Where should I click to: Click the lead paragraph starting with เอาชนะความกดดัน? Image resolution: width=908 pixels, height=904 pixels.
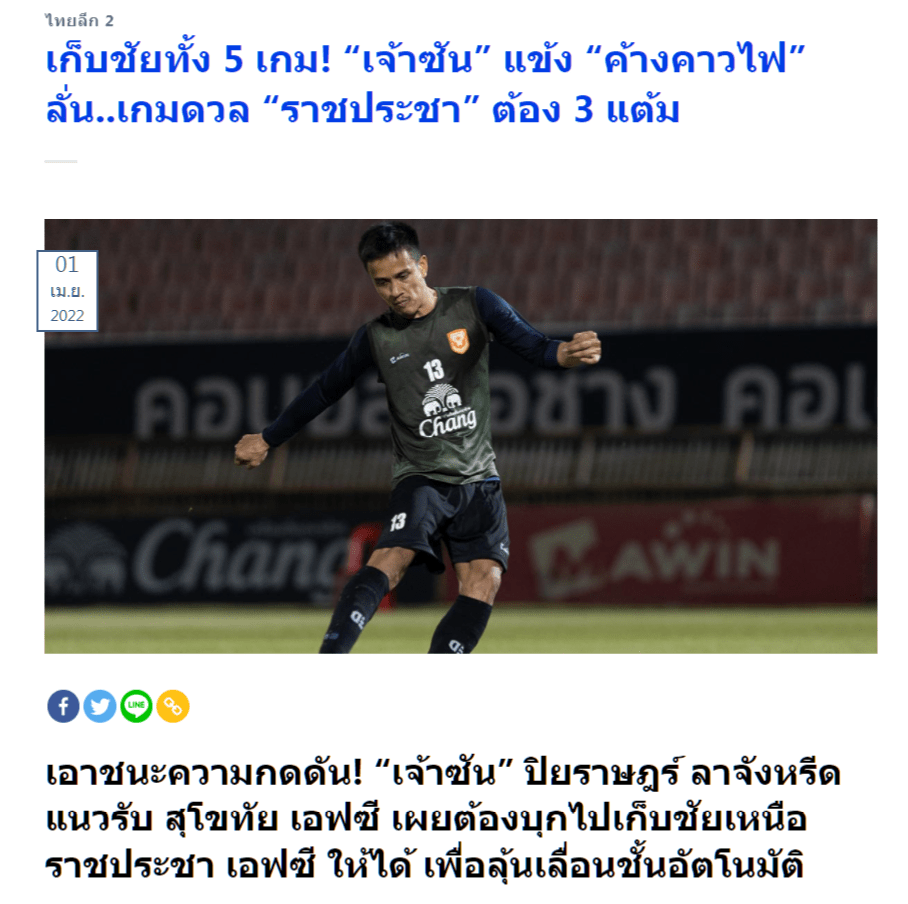coord(443,819)
